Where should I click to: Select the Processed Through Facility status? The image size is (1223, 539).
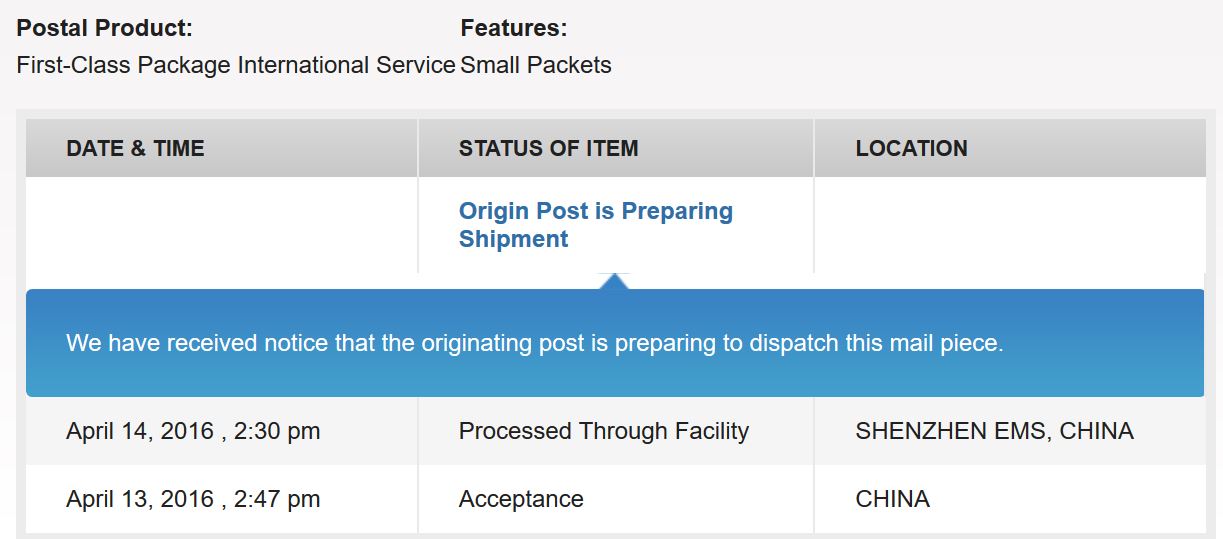(603, 431)
